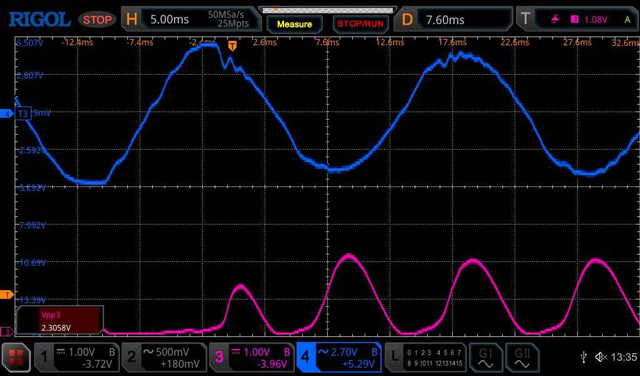Select the channel 4 ground level marker
This screenshot has width=640, height=376.
coord(7,113)
